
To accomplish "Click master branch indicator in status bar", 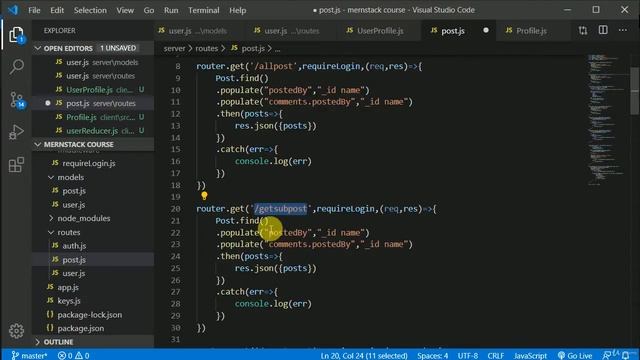I will pyautogui.click(x=29, y=356).
